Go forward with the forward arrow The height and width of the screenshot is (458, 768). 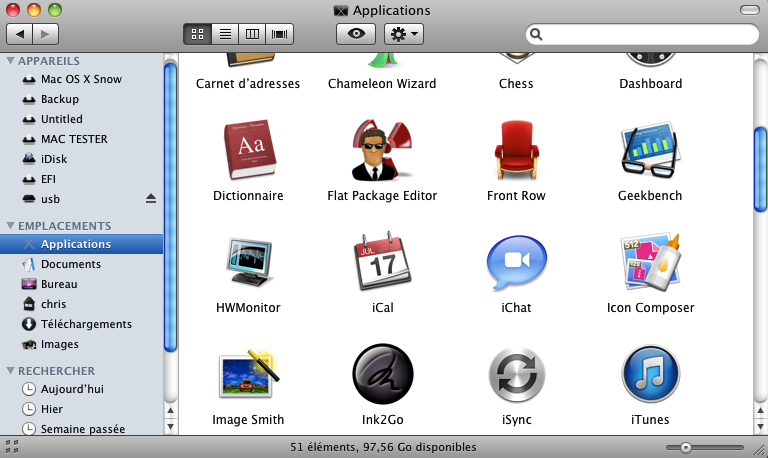(x=46, y=34)
